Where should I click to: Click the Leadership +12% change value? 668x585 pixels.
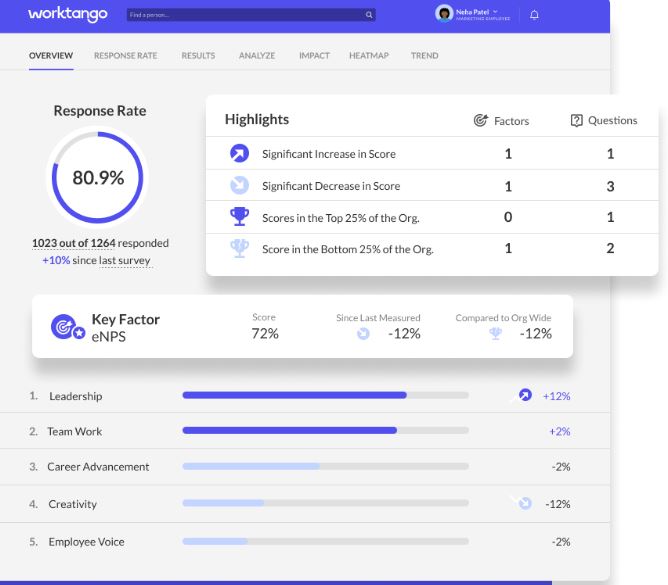[556, 396]
